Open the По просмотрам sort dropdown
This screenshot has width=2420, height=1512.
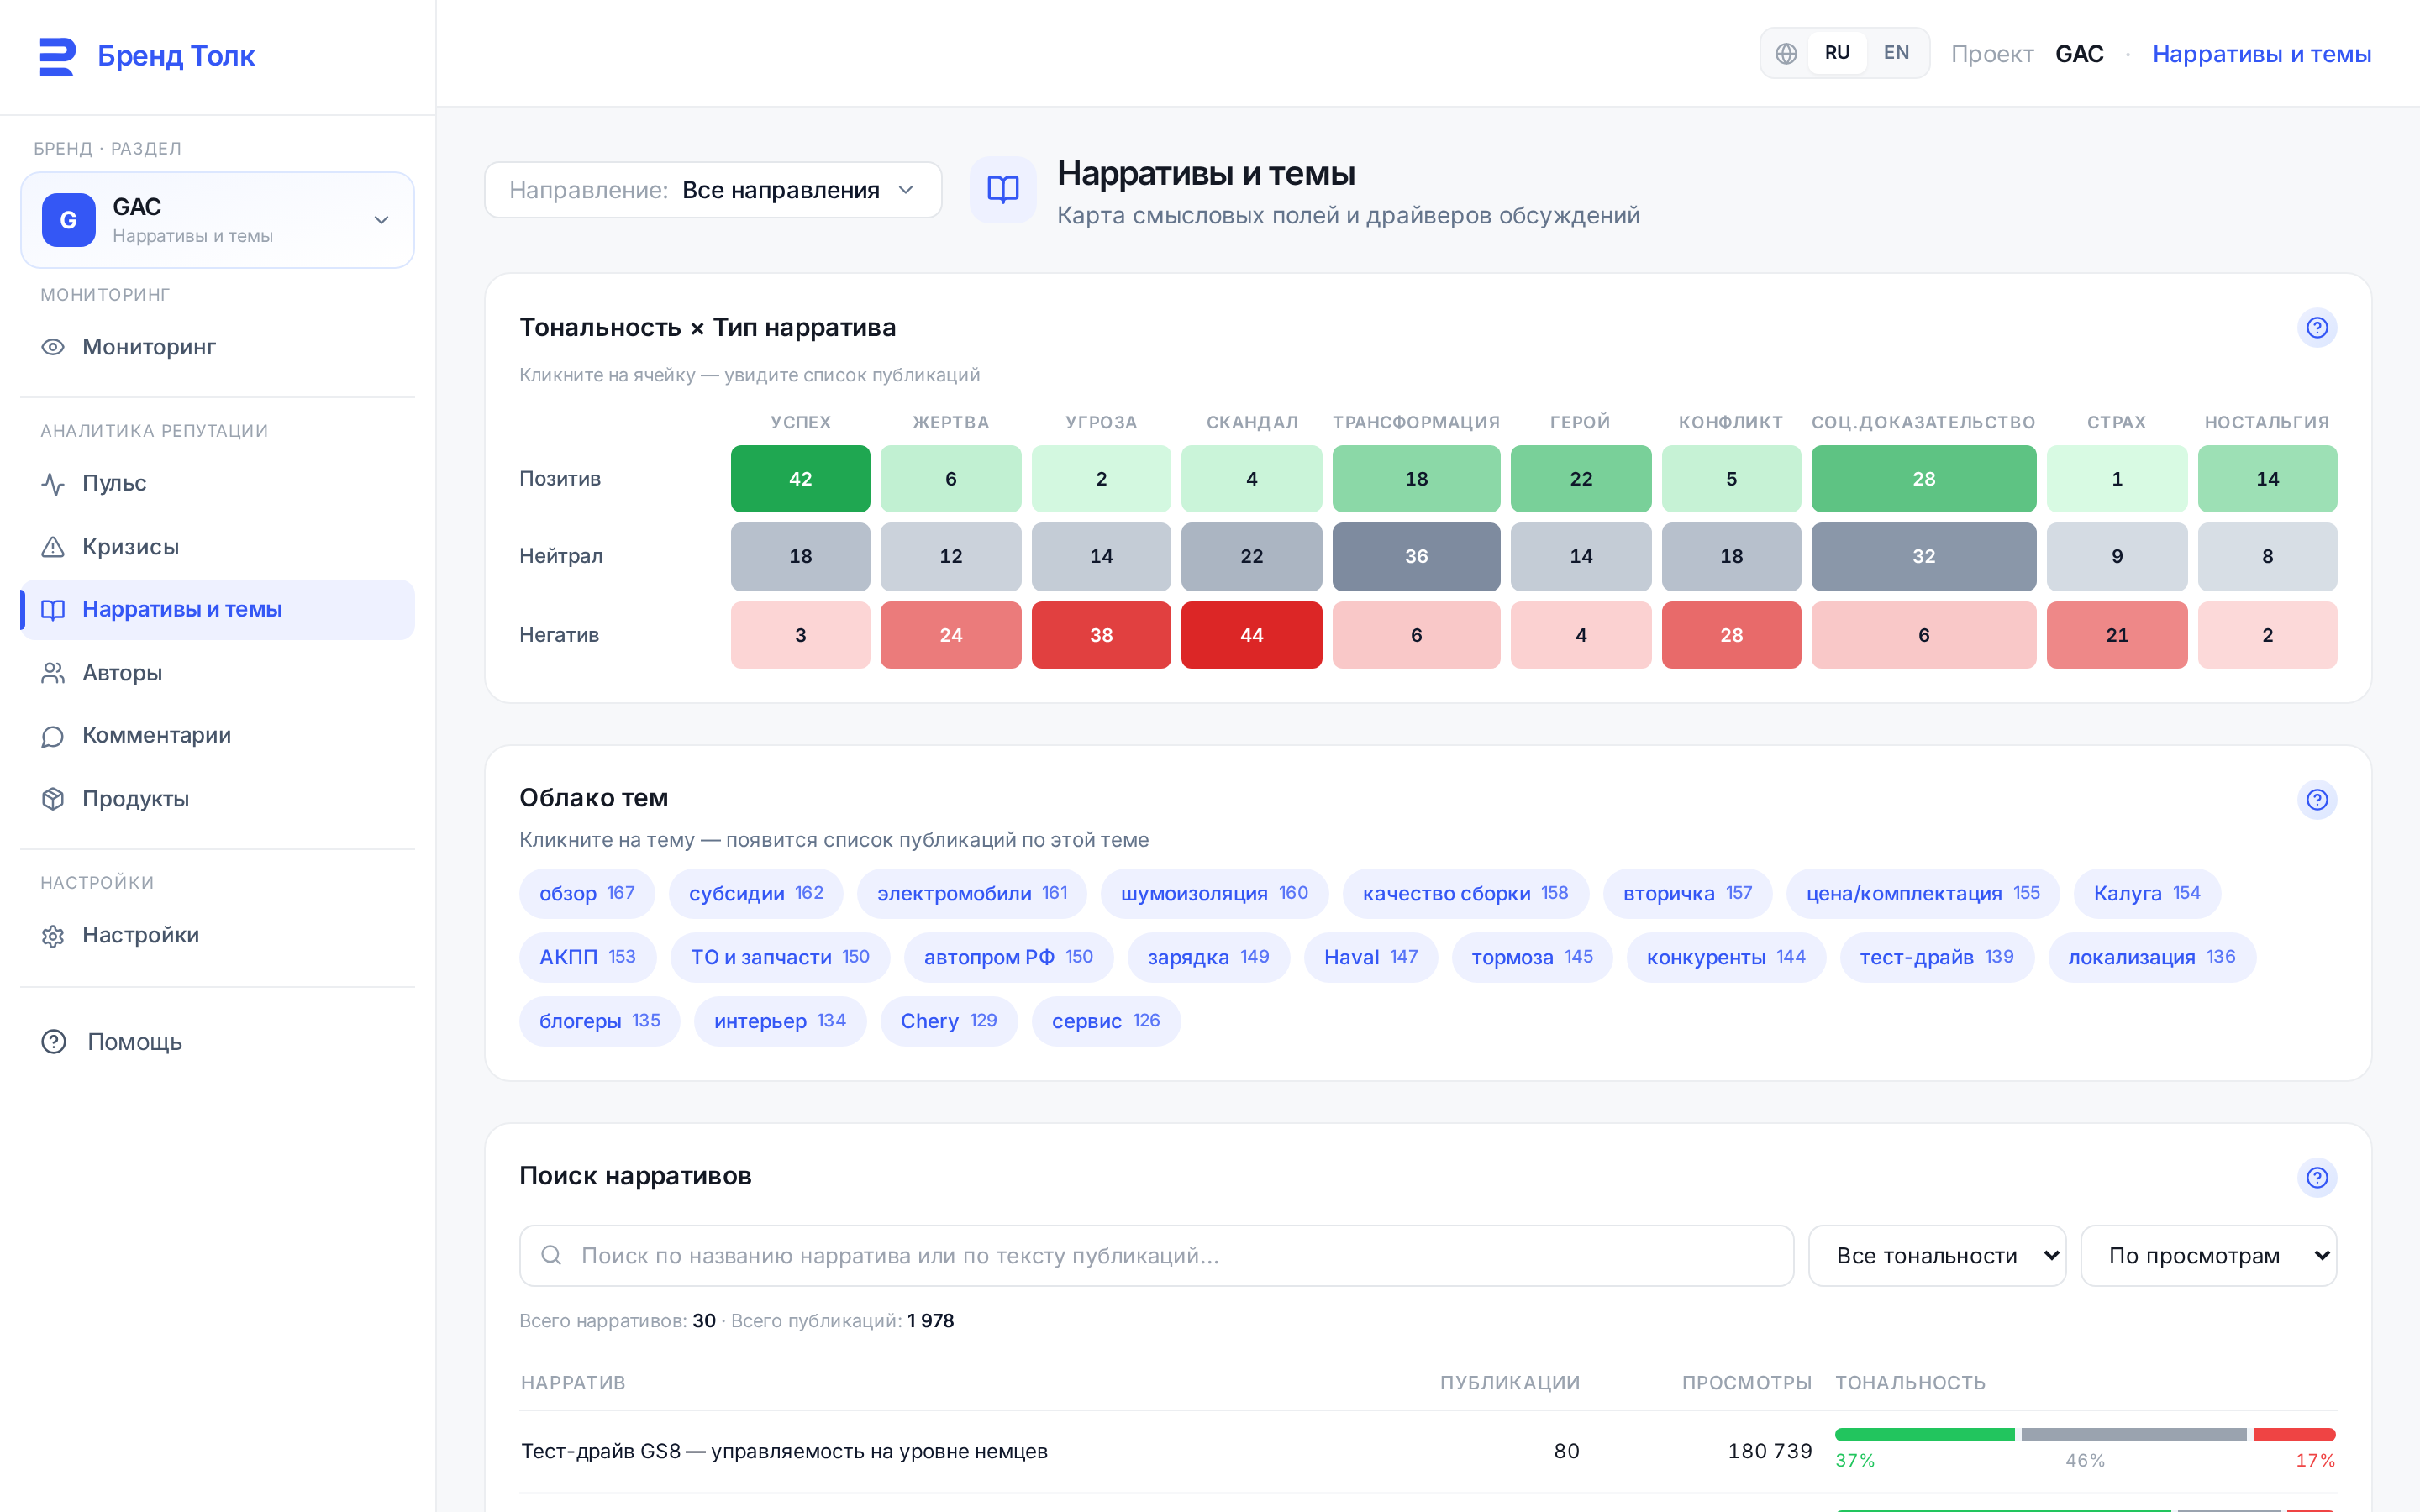(2208, 1256)
